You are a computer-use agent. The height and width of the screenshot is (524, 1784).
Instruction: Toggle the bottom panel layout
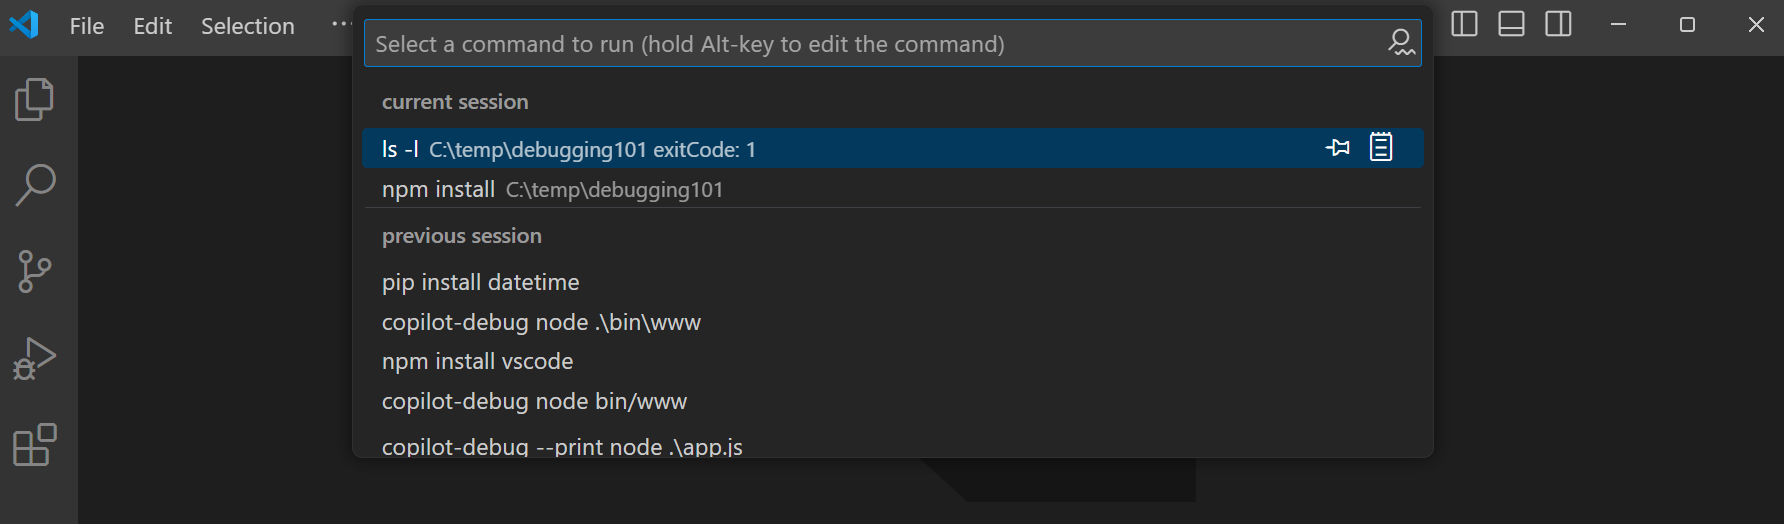(1511, 24)
